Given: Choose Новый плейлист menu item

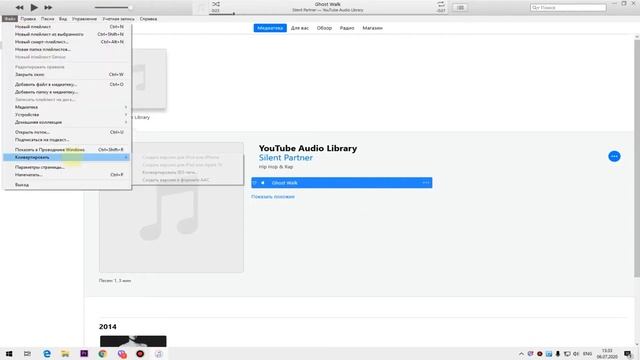Looking at the screenshot, I should point(67,27).
